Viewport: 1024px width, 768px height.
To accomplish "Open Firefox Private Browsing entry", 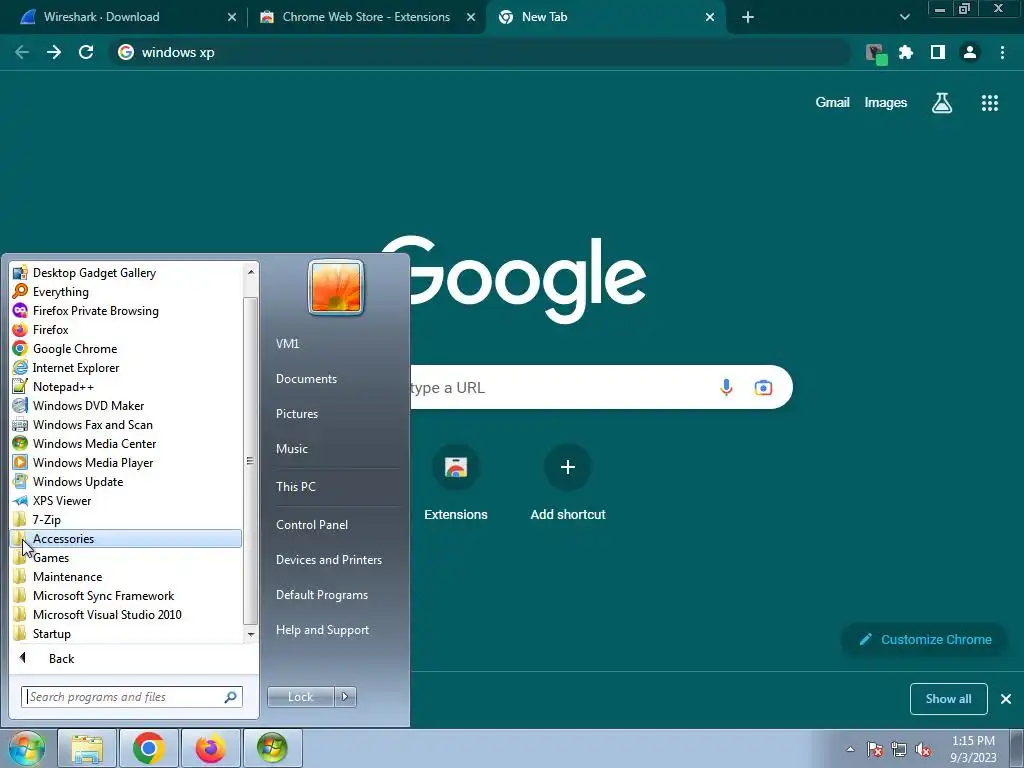I will pos(126,311).
